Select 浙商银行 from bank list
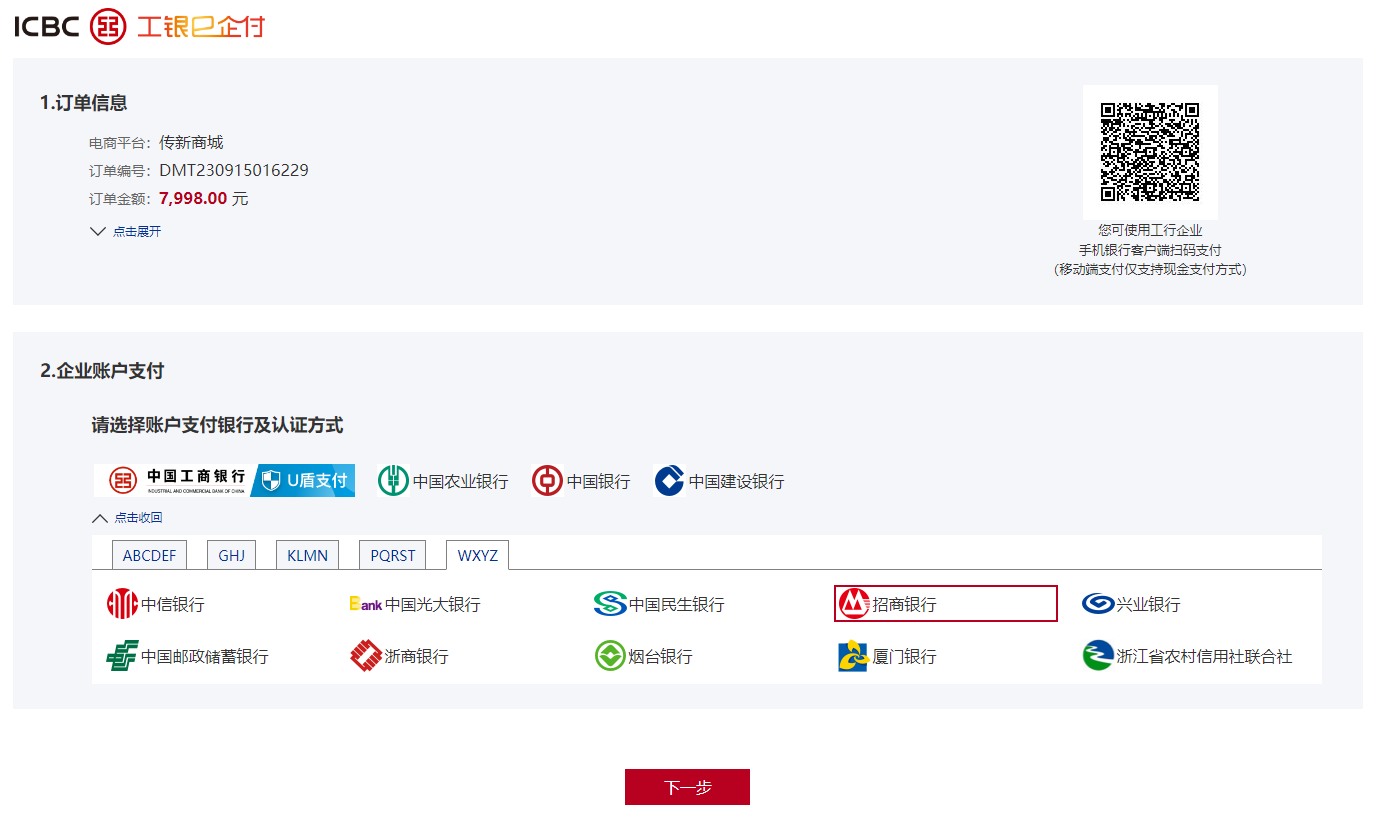 click(x=399, y=656)
